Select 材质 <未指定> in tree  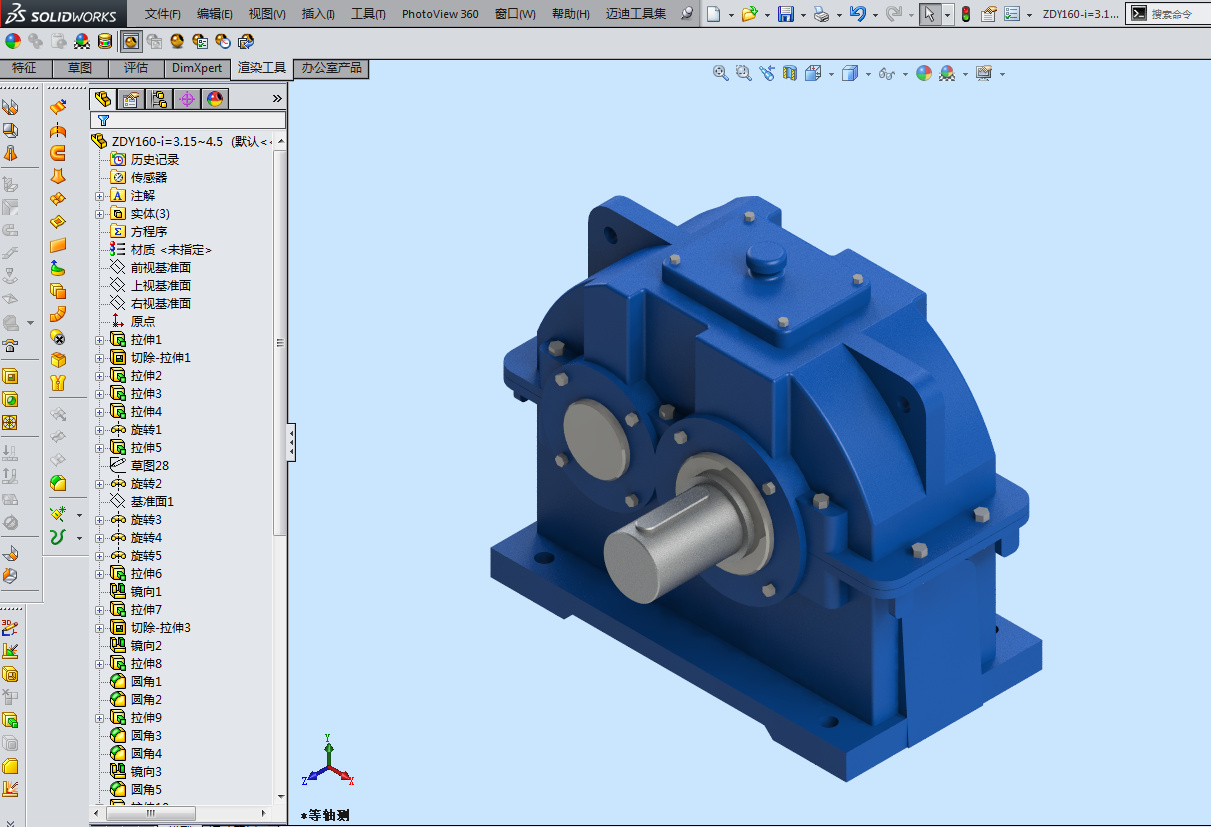[x=171, y=250]
